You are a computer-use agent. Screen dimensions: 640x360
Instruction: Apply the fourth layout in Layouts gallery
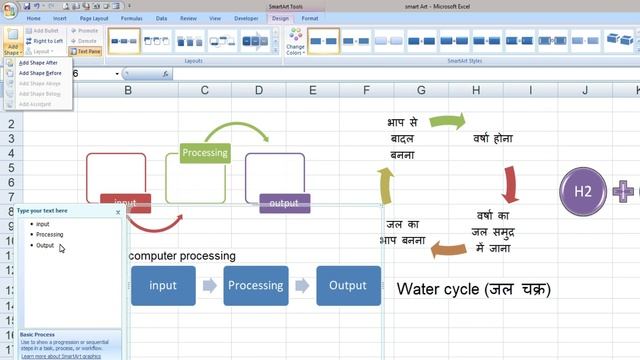point(222,41)
